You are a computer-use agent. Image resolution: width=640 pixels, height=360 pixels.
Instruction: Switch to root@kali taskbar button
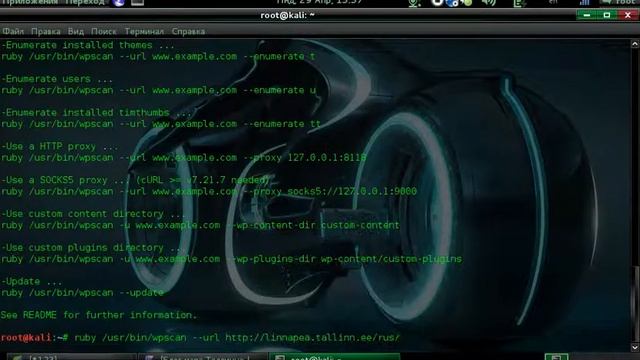pyautogui.click(x=334, y=357)
